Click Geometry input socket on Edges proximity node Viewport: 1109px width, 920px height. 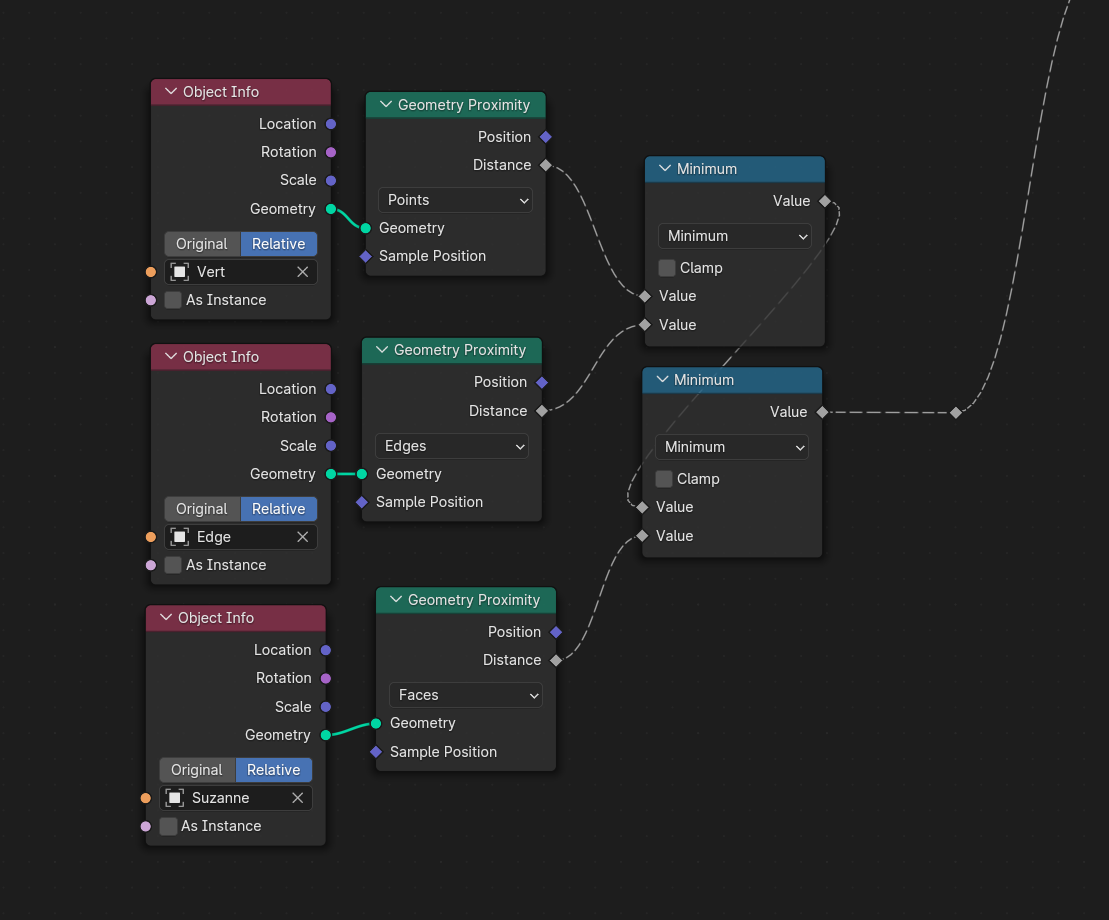click(x=362, y=474)
